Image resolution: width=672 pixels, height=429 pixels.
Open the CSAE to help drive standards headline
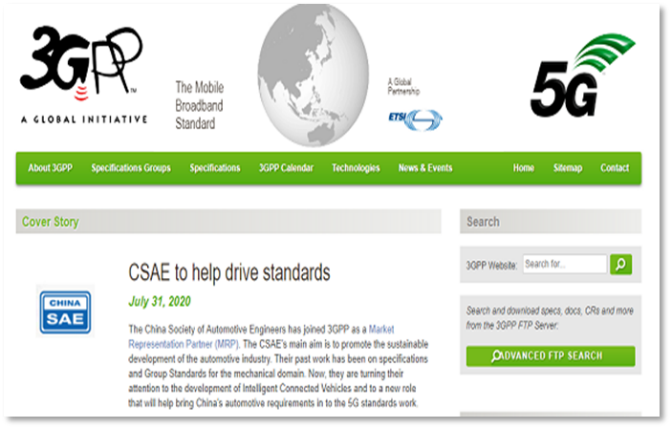pyautogui.click(x=229, y=272)
